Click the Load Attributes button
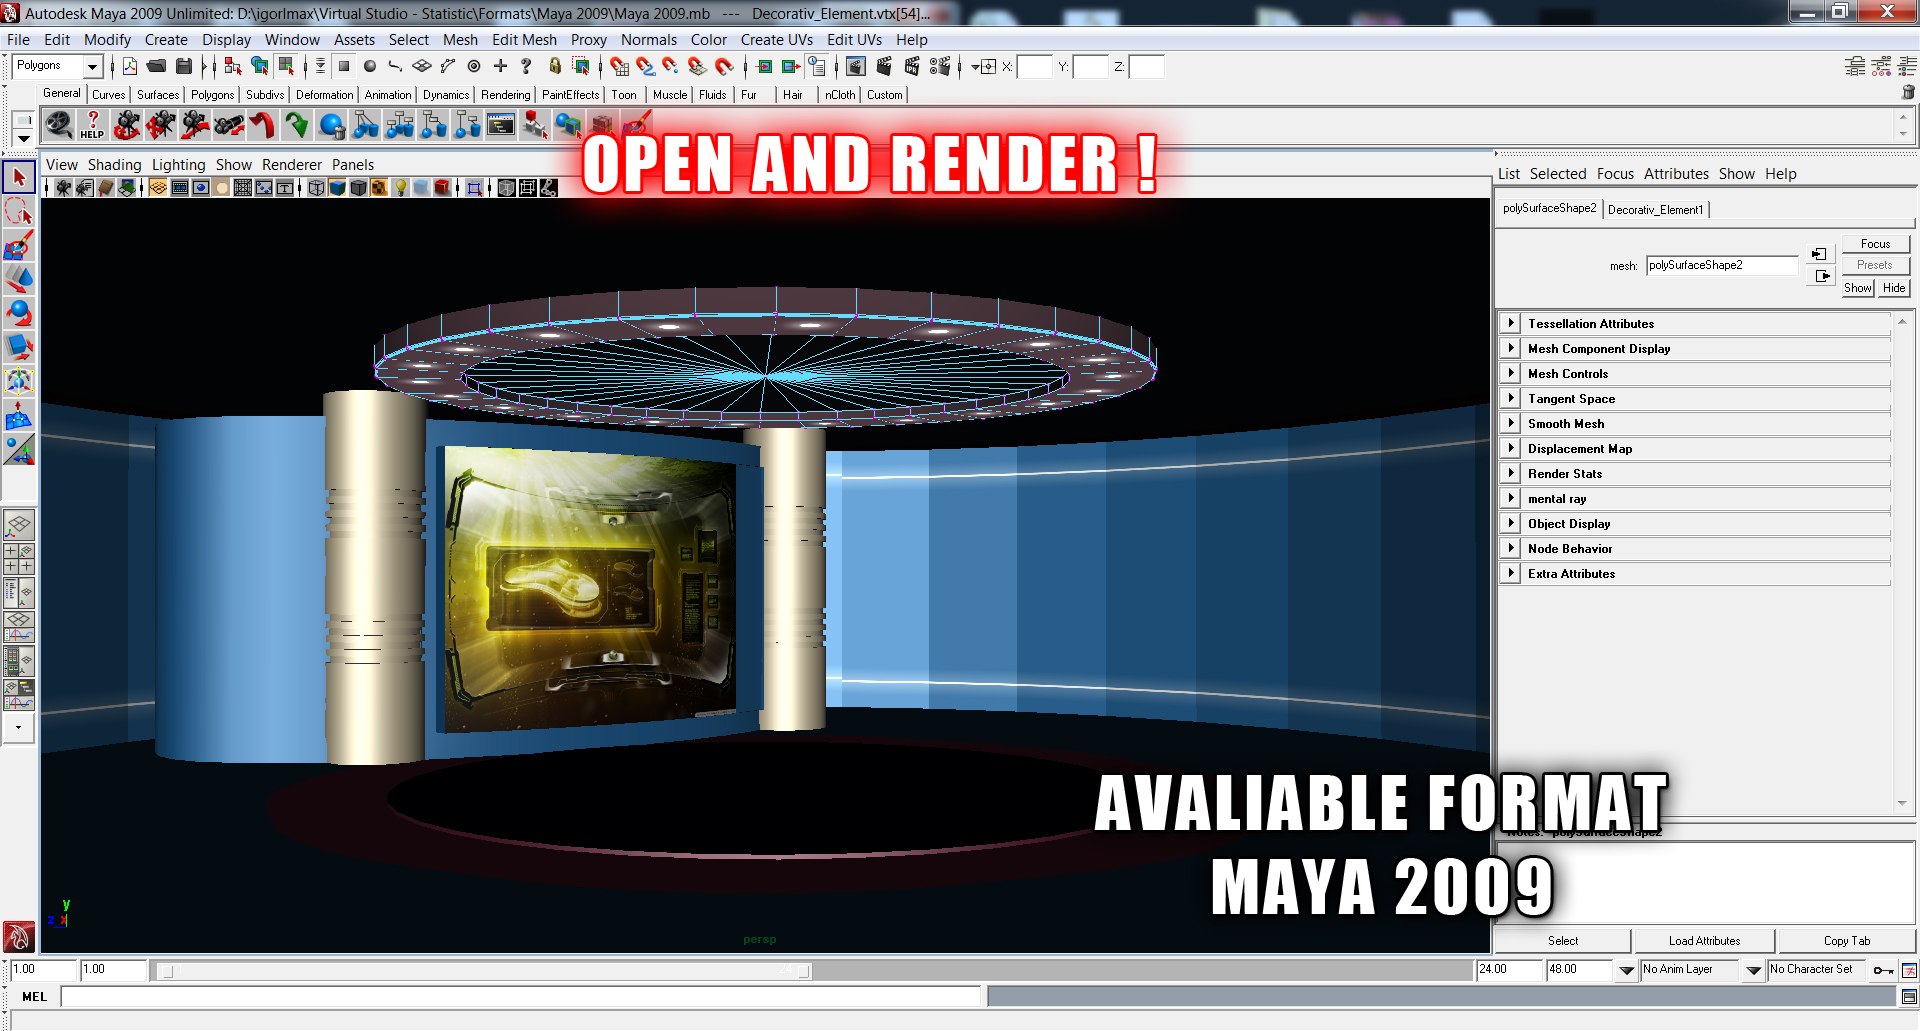The height and width of the screenshot is (1031, 1920). click(1704, 941)
